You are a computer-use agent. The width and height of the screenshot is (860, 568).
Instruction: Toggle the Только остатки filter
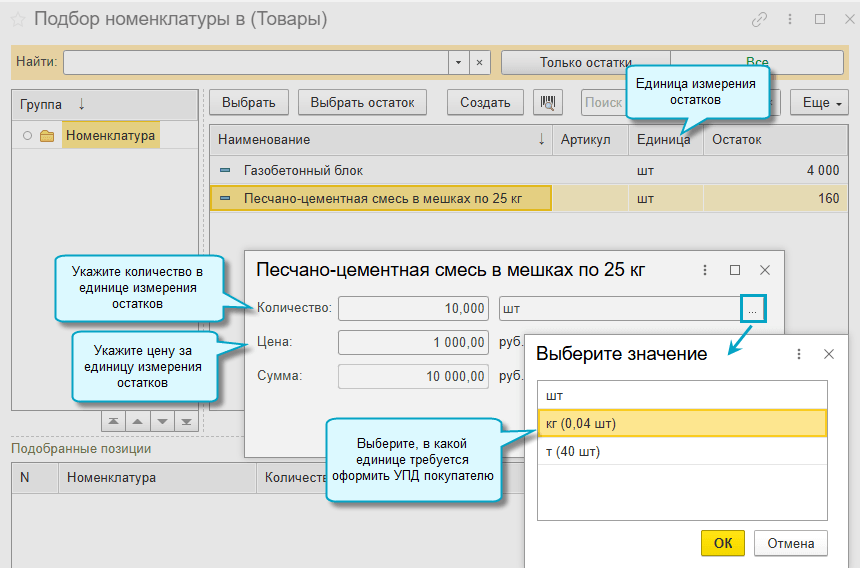coord(585,63)
